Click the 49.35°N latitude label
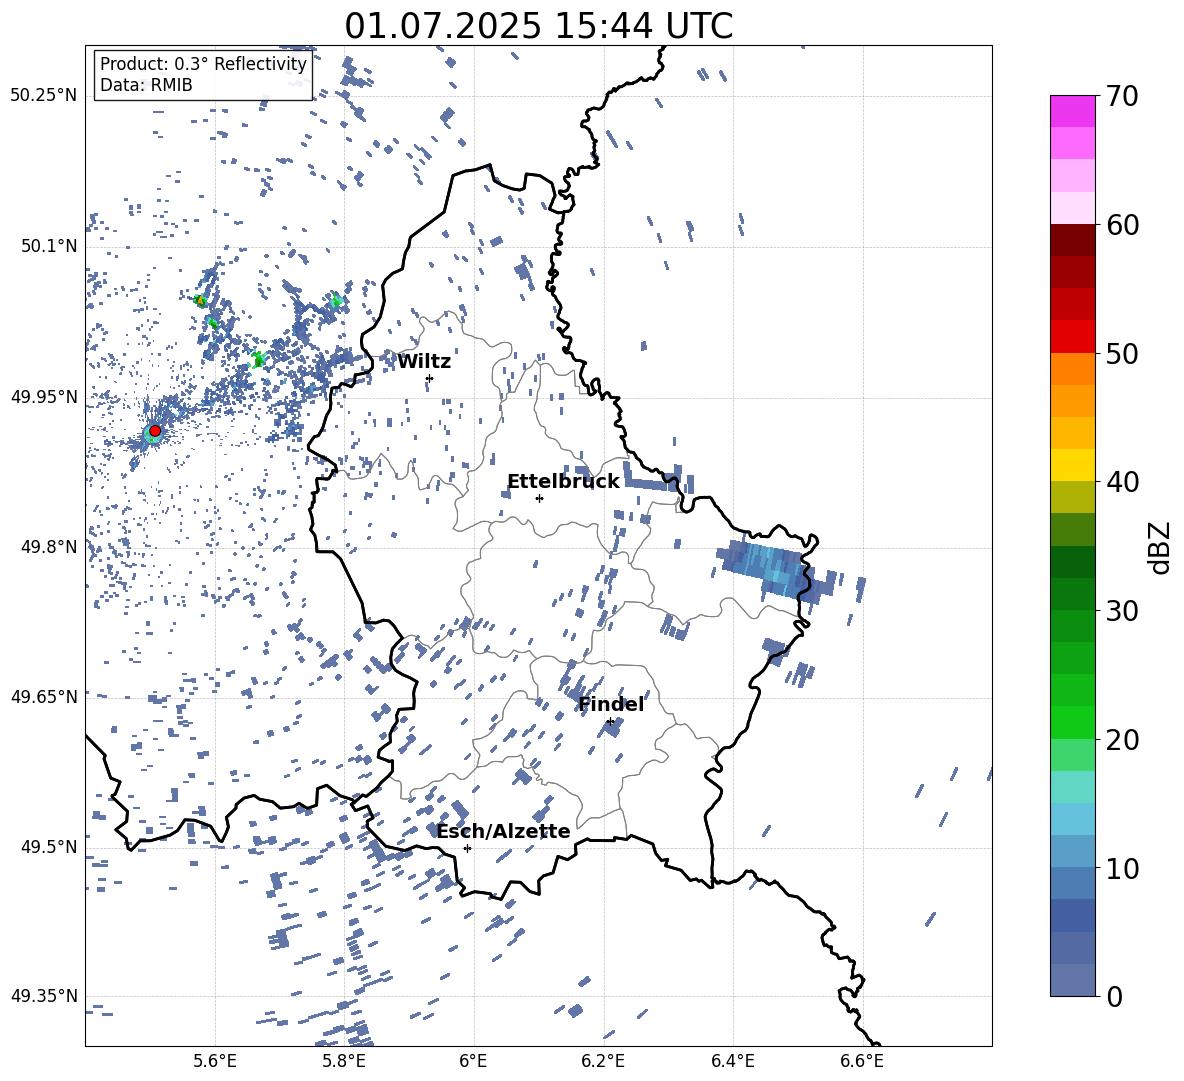 point(44,996)
